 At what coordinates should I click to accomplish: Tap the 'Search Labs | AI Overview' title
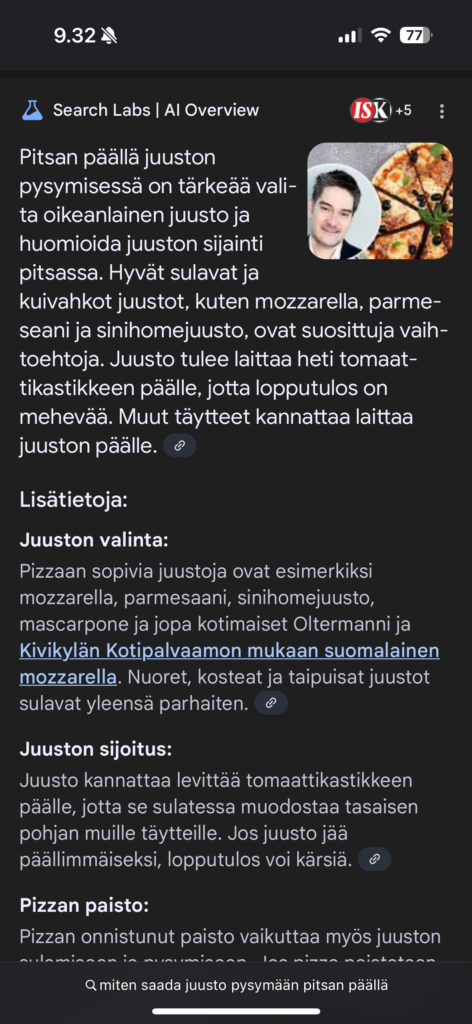pos(156,110)
